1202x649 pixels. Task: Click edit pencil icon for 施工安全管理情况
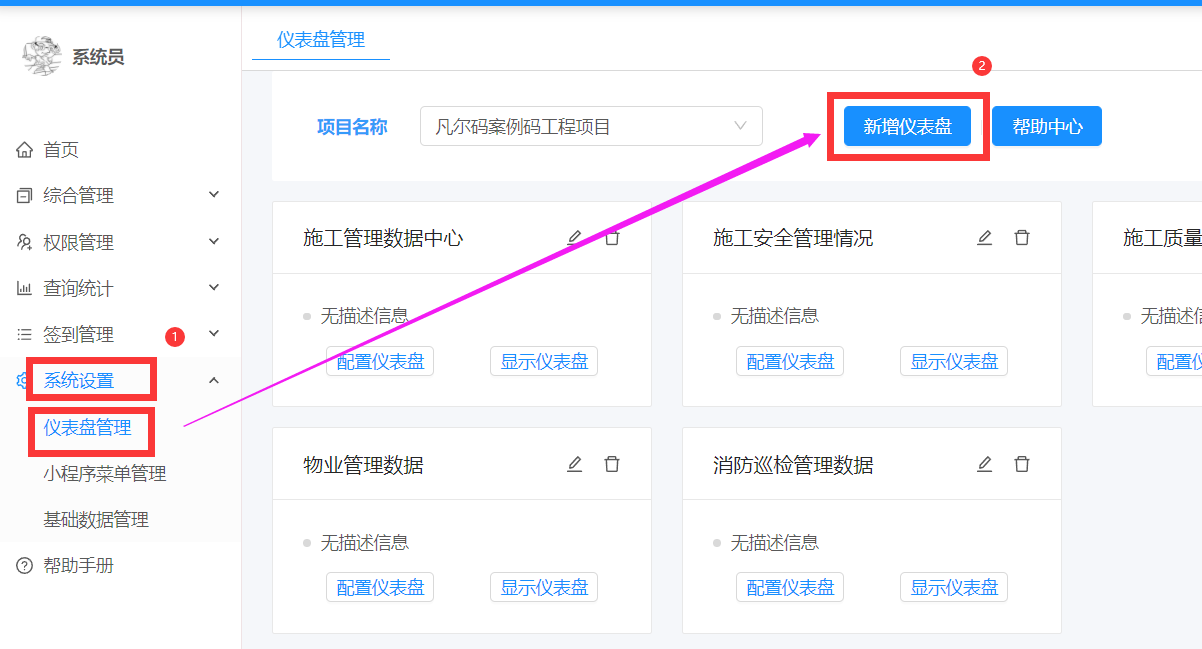coord(984,238)
